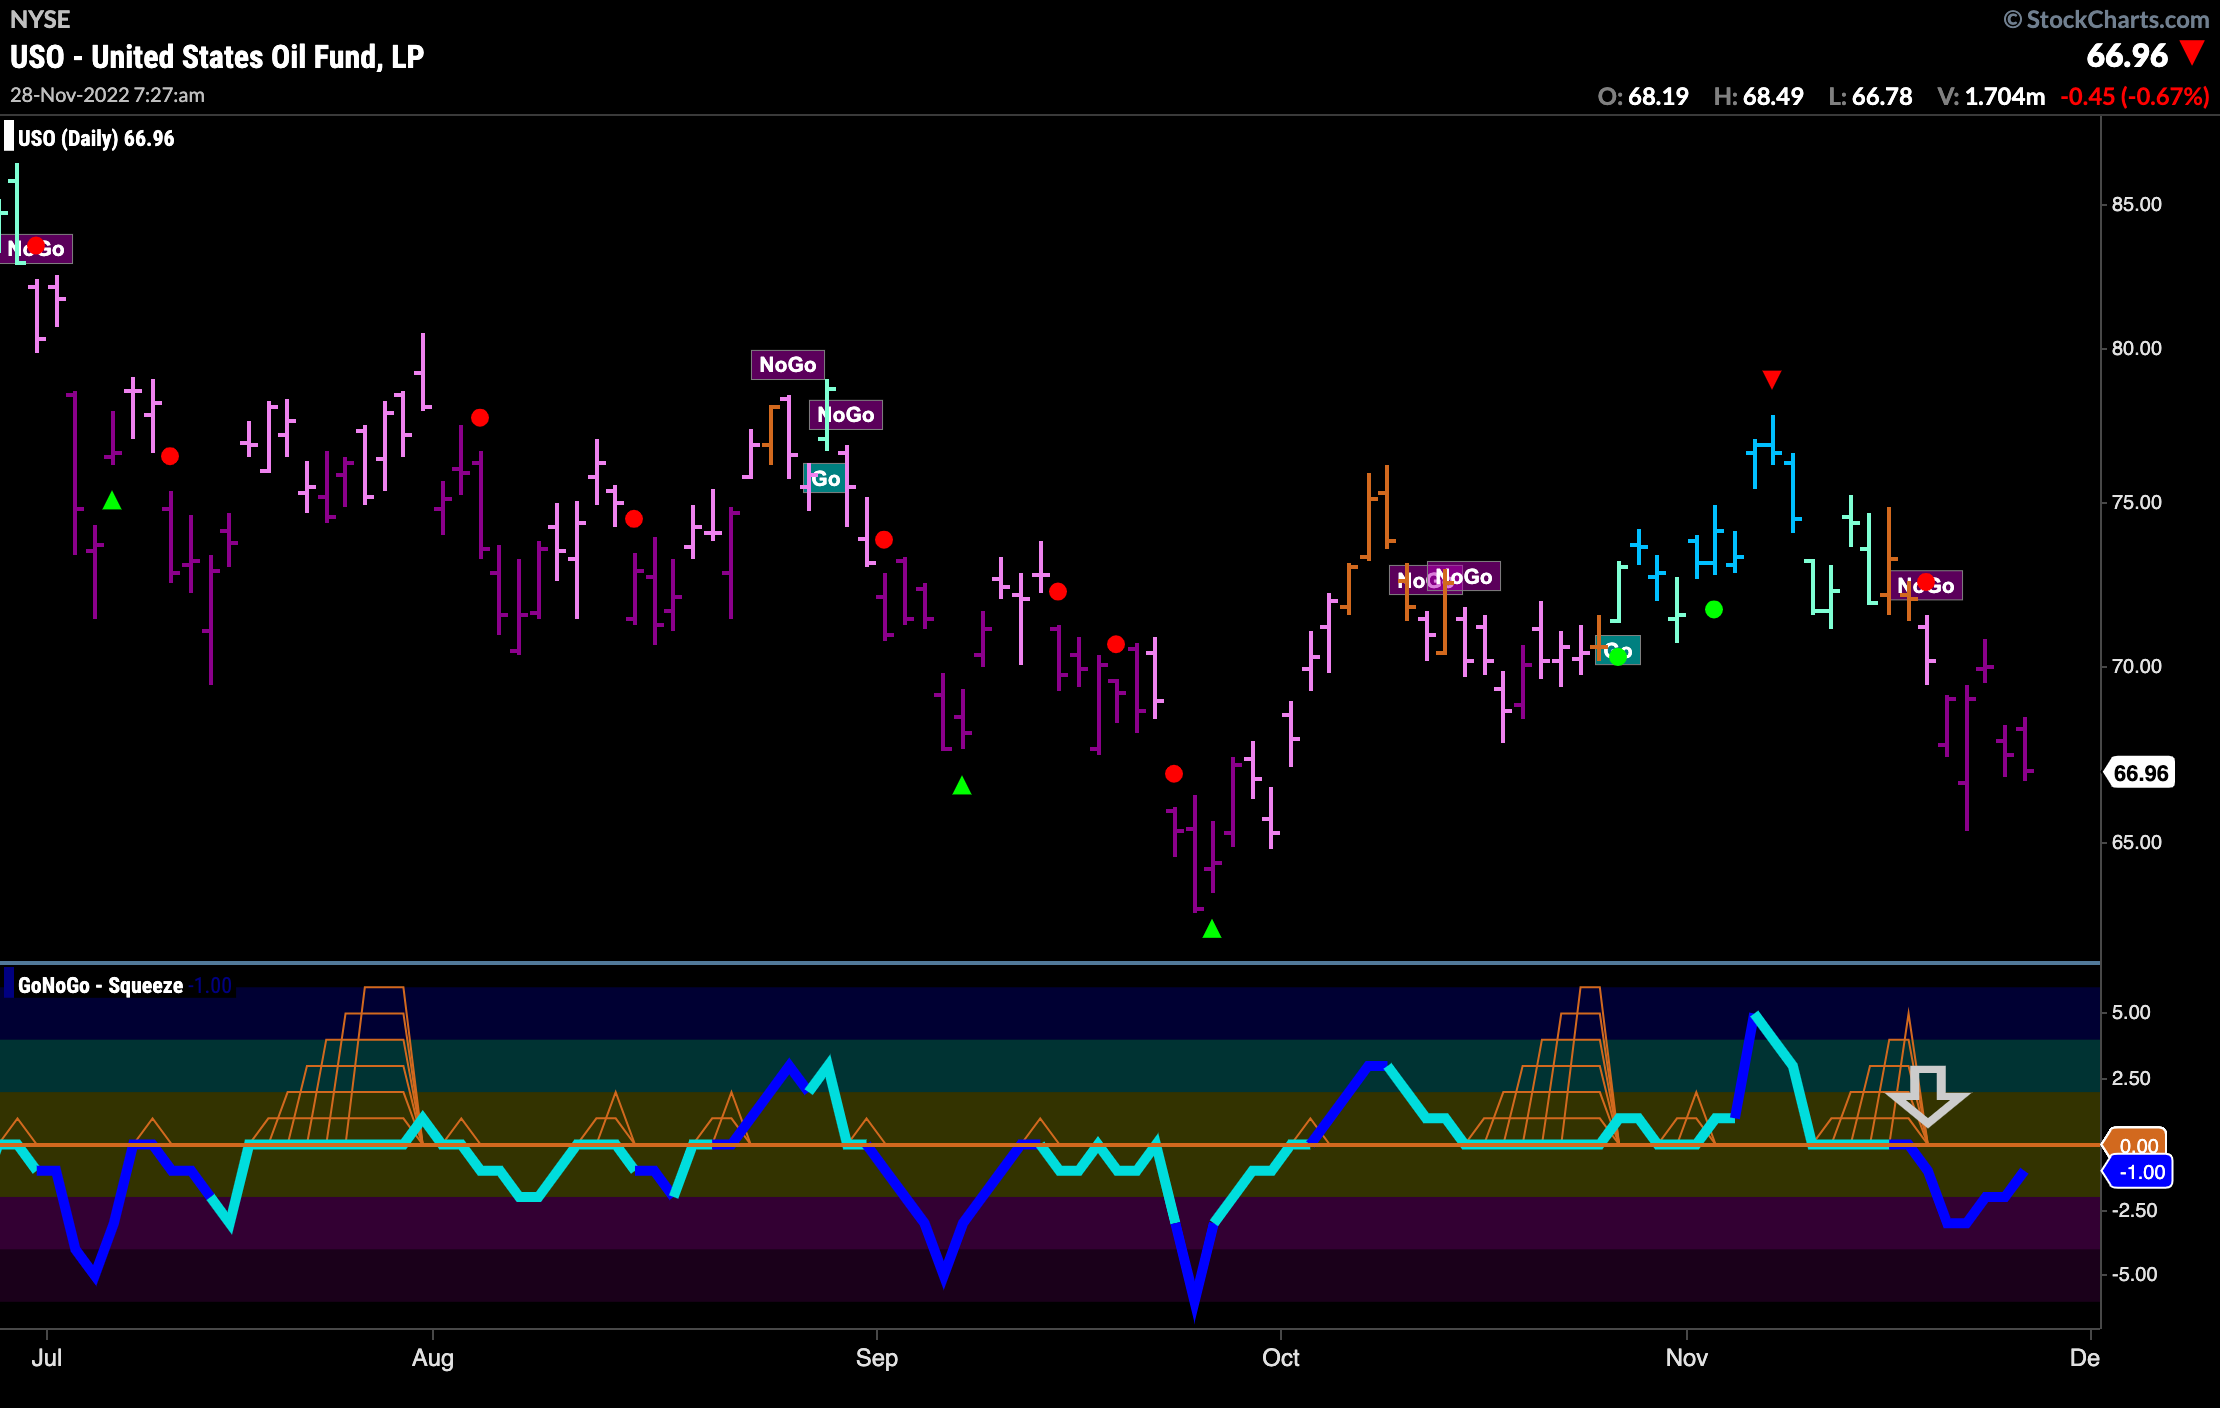
Task: Click the Jul label on the time axis
Action: pyautogui.click(x=46, y=1357)
